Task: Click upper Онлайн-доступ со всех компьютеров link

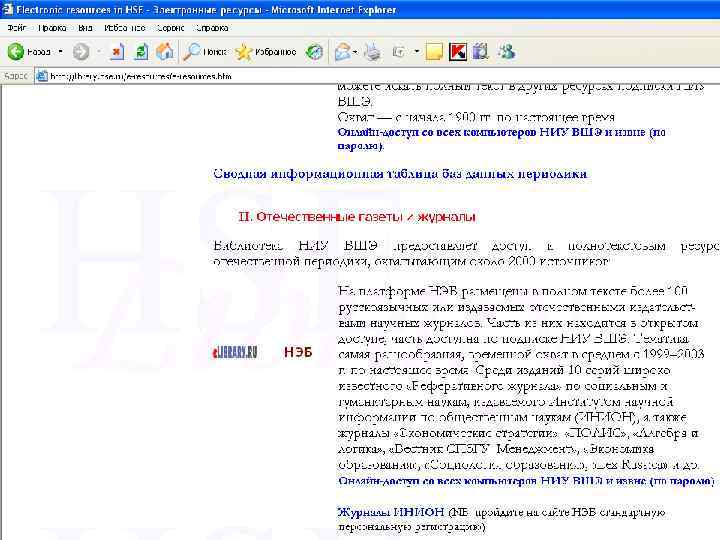Action: (501, 139)
